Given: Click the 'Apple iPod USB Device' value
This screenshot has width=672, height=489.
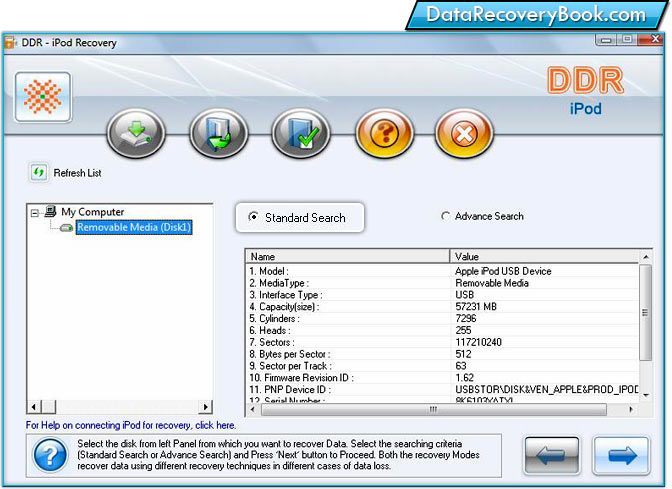Looking at the screenshot, I should [x=503, y=271].
